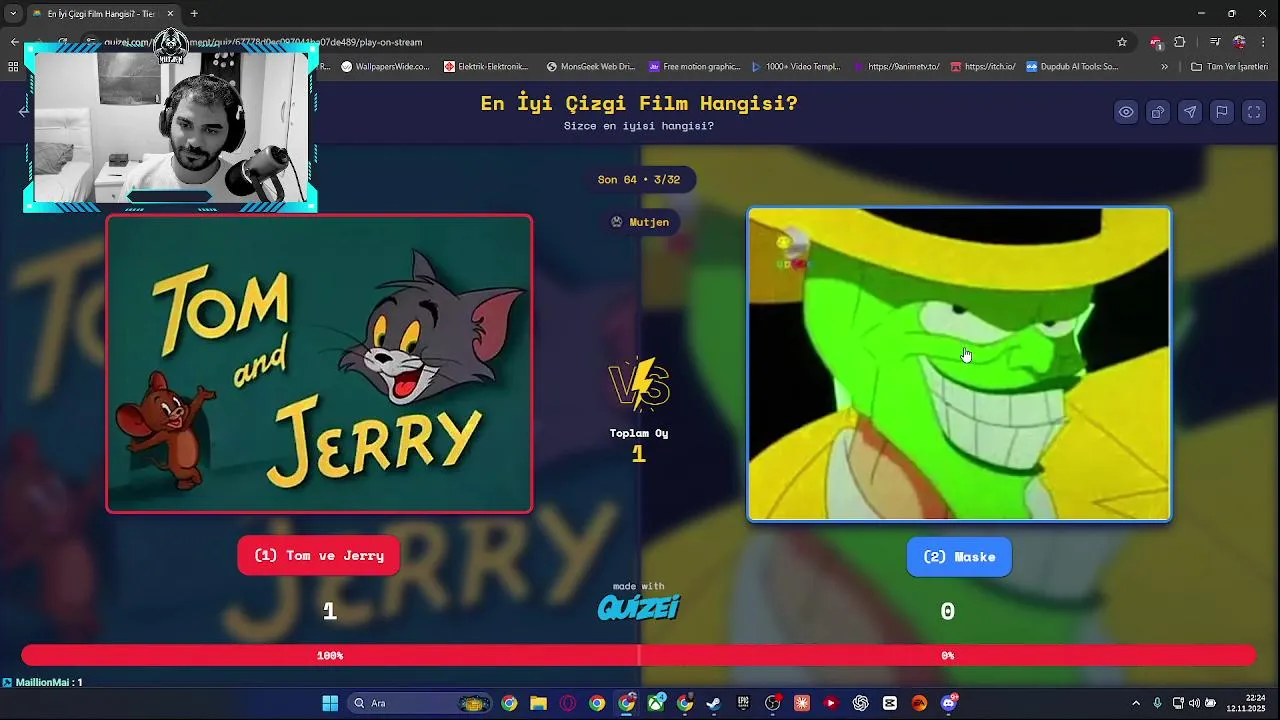
Task: Open the Chrome extensions puzzle icon
Action: pos(1180,42)
